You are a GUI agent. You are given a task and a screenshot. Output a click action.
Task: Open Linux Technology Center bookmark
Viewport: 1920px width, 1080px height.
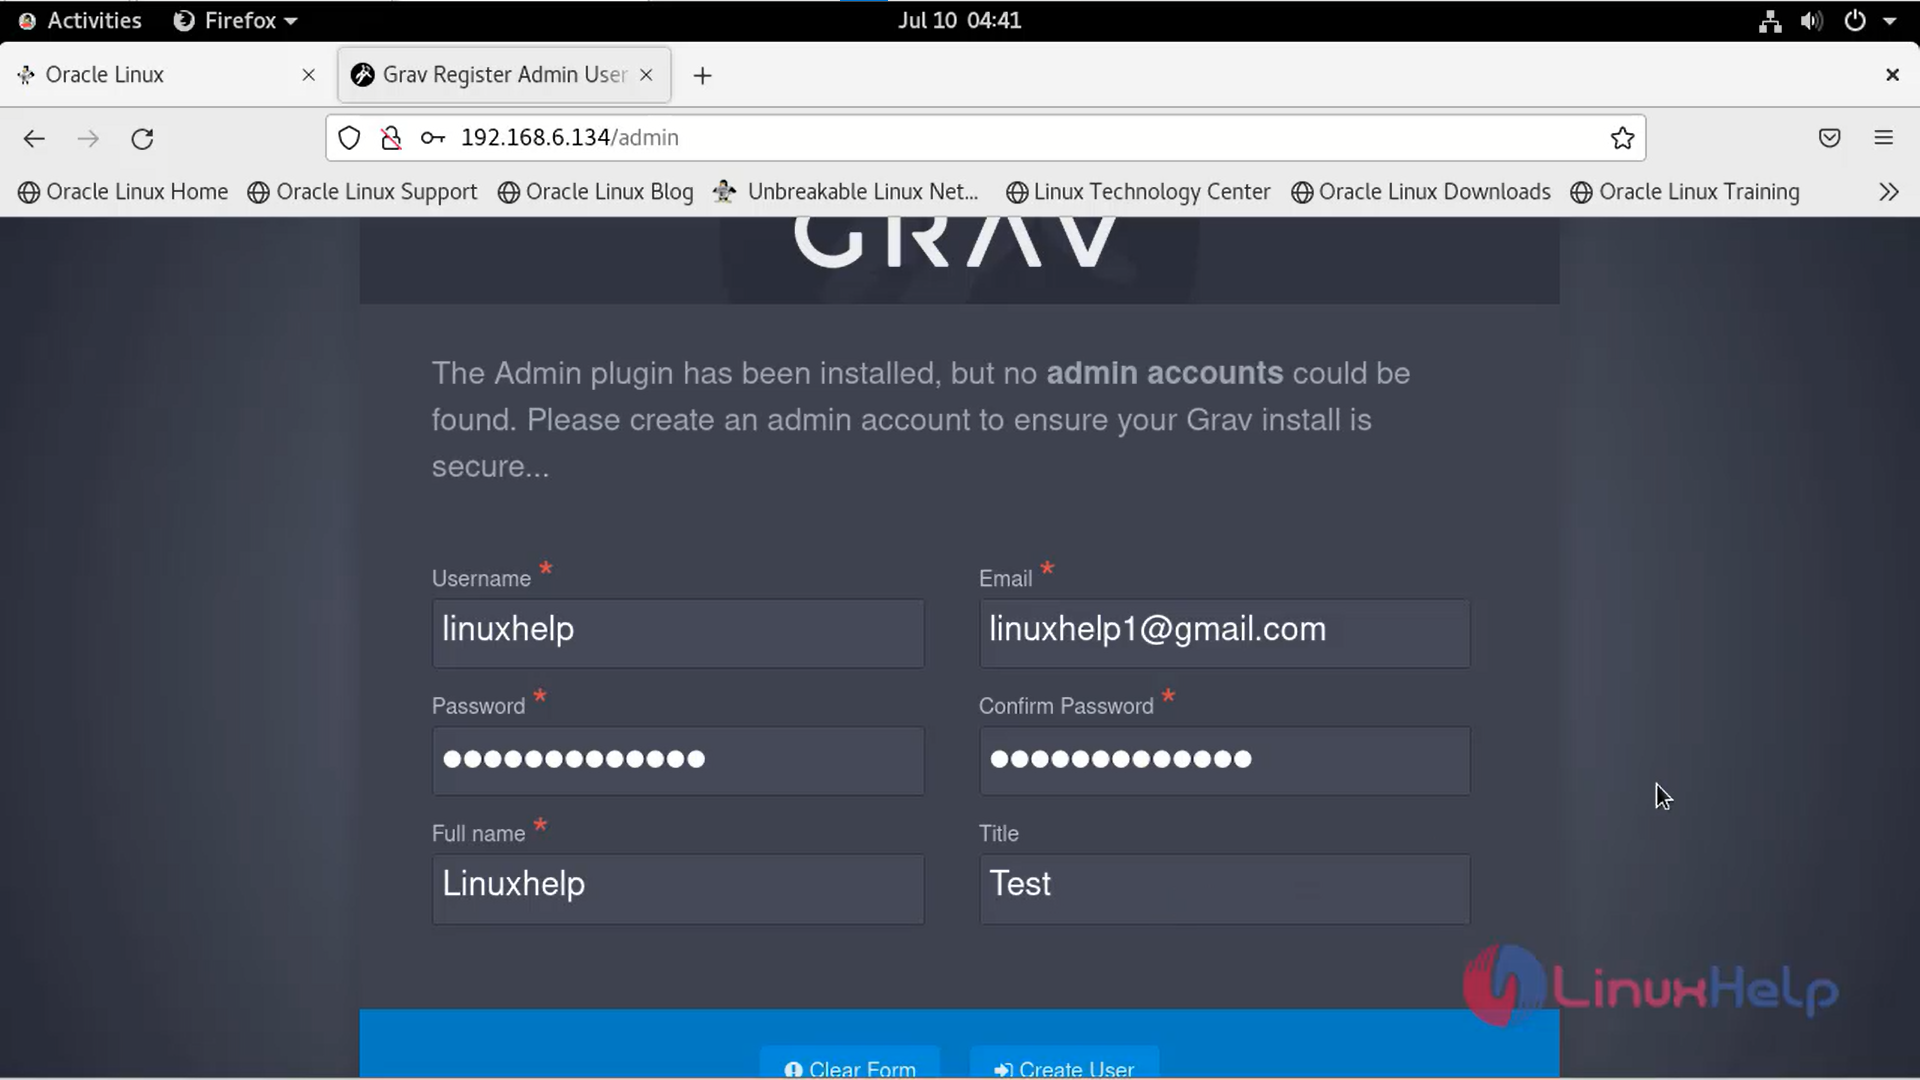point(1138,192)
